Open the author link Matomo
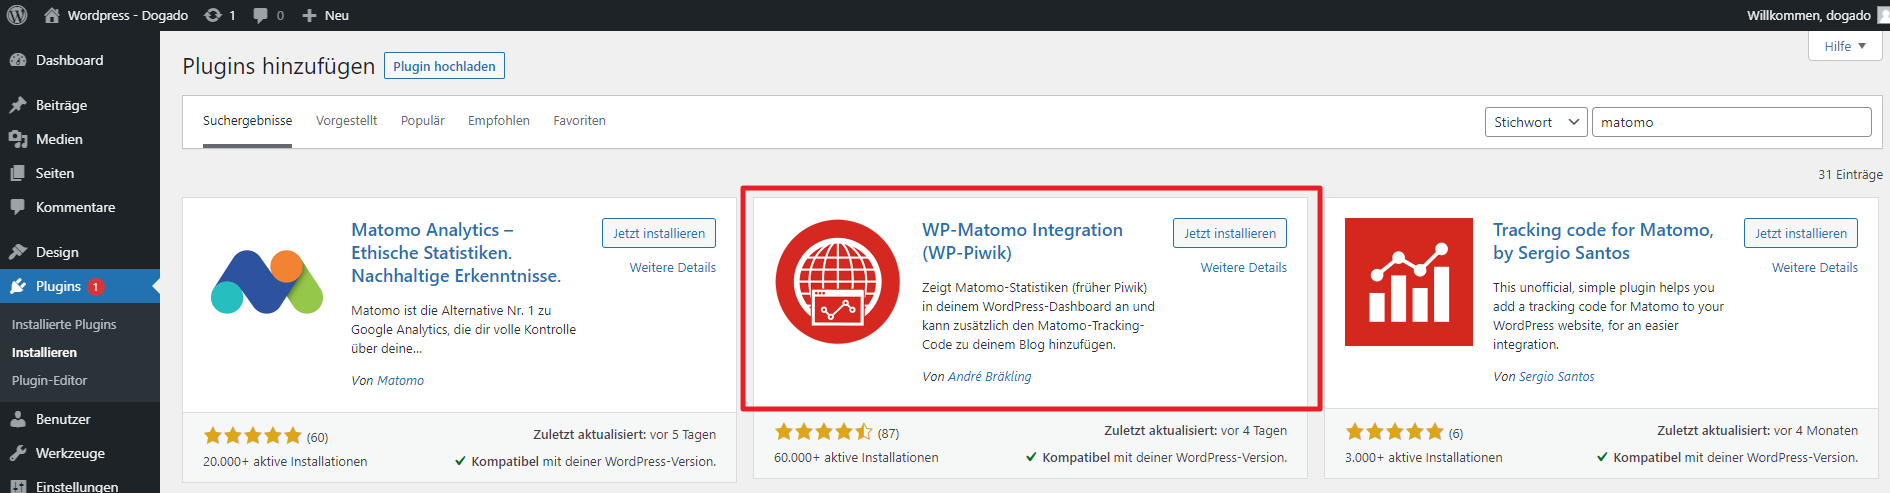The width and height of the screenshot is (1890, 493). click(x=400, y=381)
